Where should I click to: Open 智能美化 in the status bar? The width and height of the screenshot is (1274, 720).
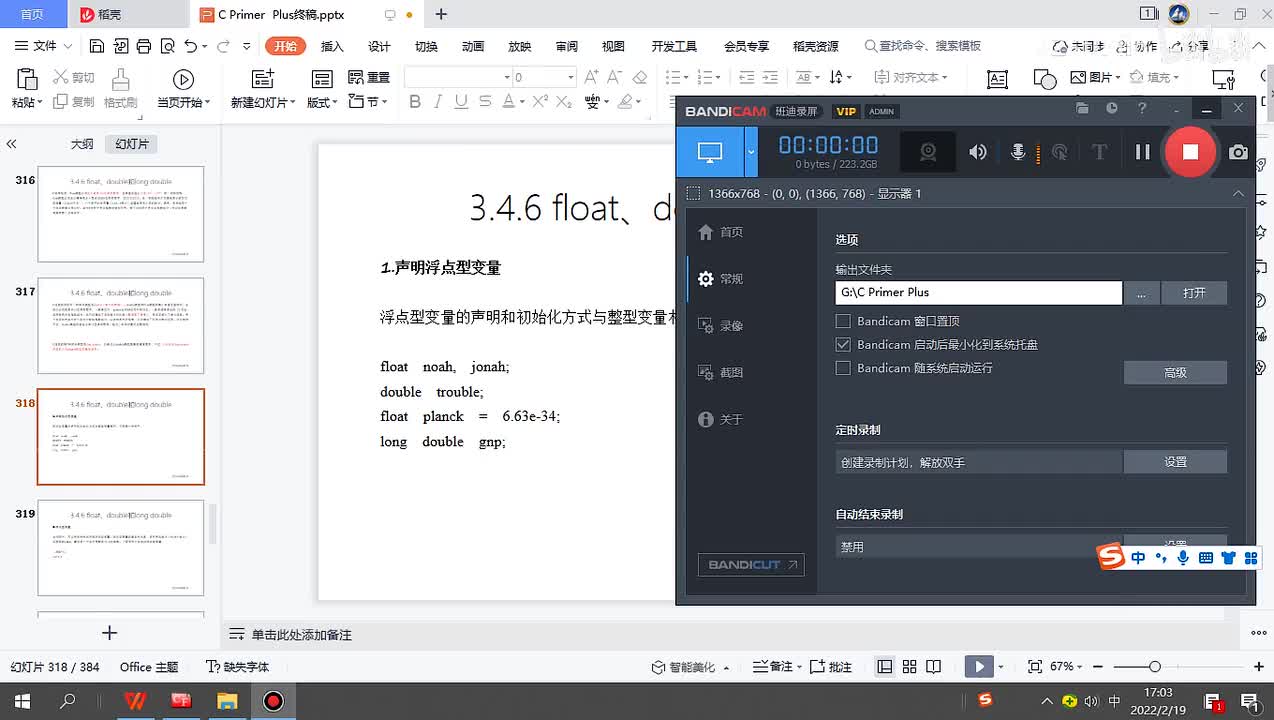(691, 666)
